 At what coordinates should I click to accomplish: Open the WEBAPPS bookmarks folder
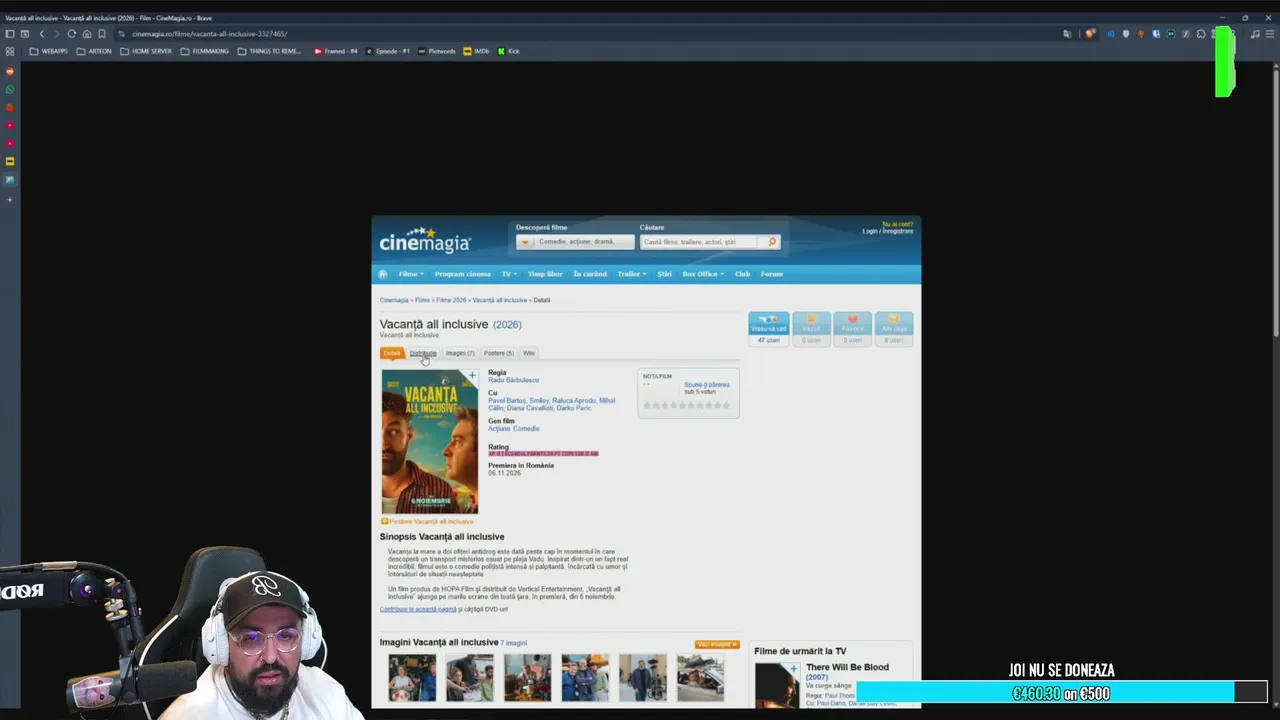tap(49, 51)
